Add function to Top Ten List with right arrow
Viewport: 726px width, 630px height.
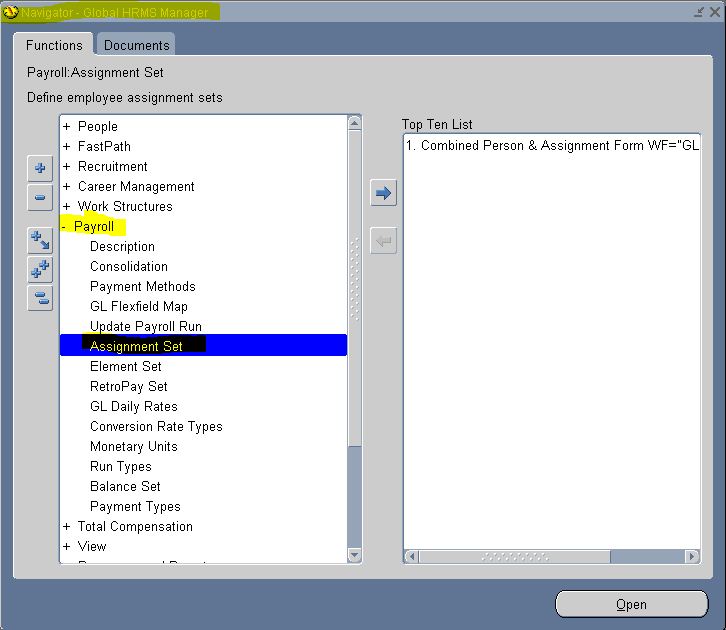tap(383, 193)
